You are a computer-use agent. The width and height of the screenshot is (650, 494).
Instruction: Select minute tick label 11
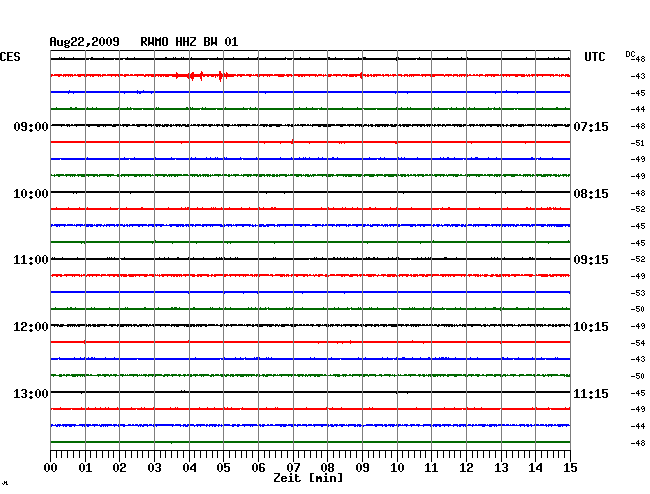pos(431,467)
